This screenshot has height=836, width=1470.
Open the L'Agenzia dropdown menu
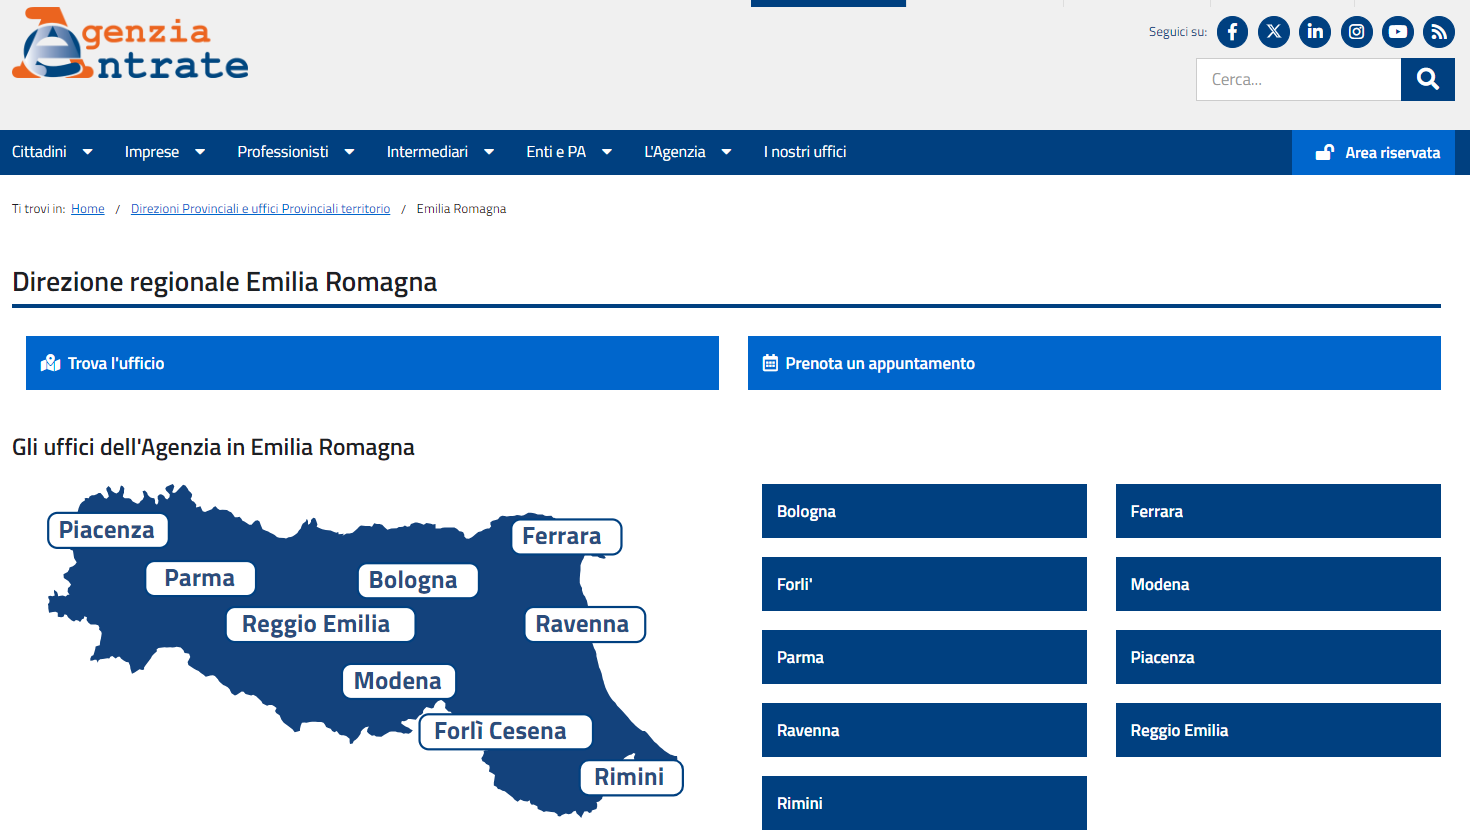point(687,152)
